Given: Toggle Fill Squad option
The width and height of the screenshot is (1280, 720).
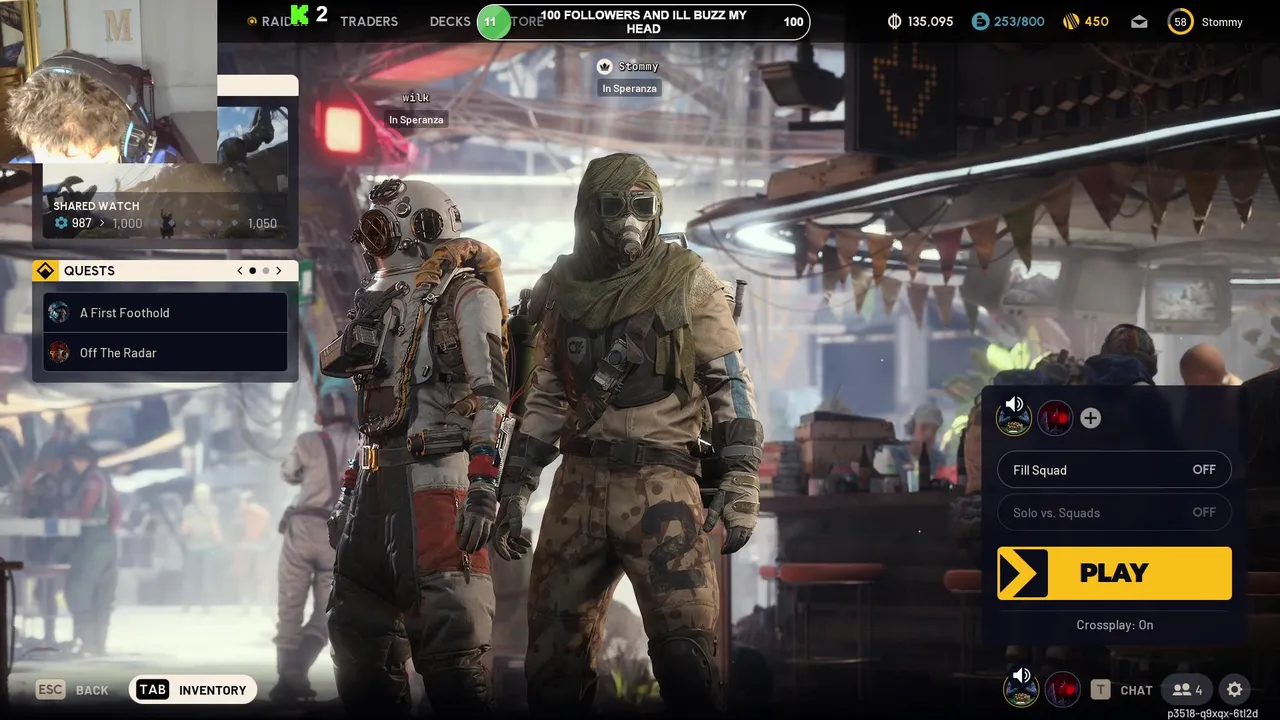Looking at the screenshot, I should [1114, 470].
